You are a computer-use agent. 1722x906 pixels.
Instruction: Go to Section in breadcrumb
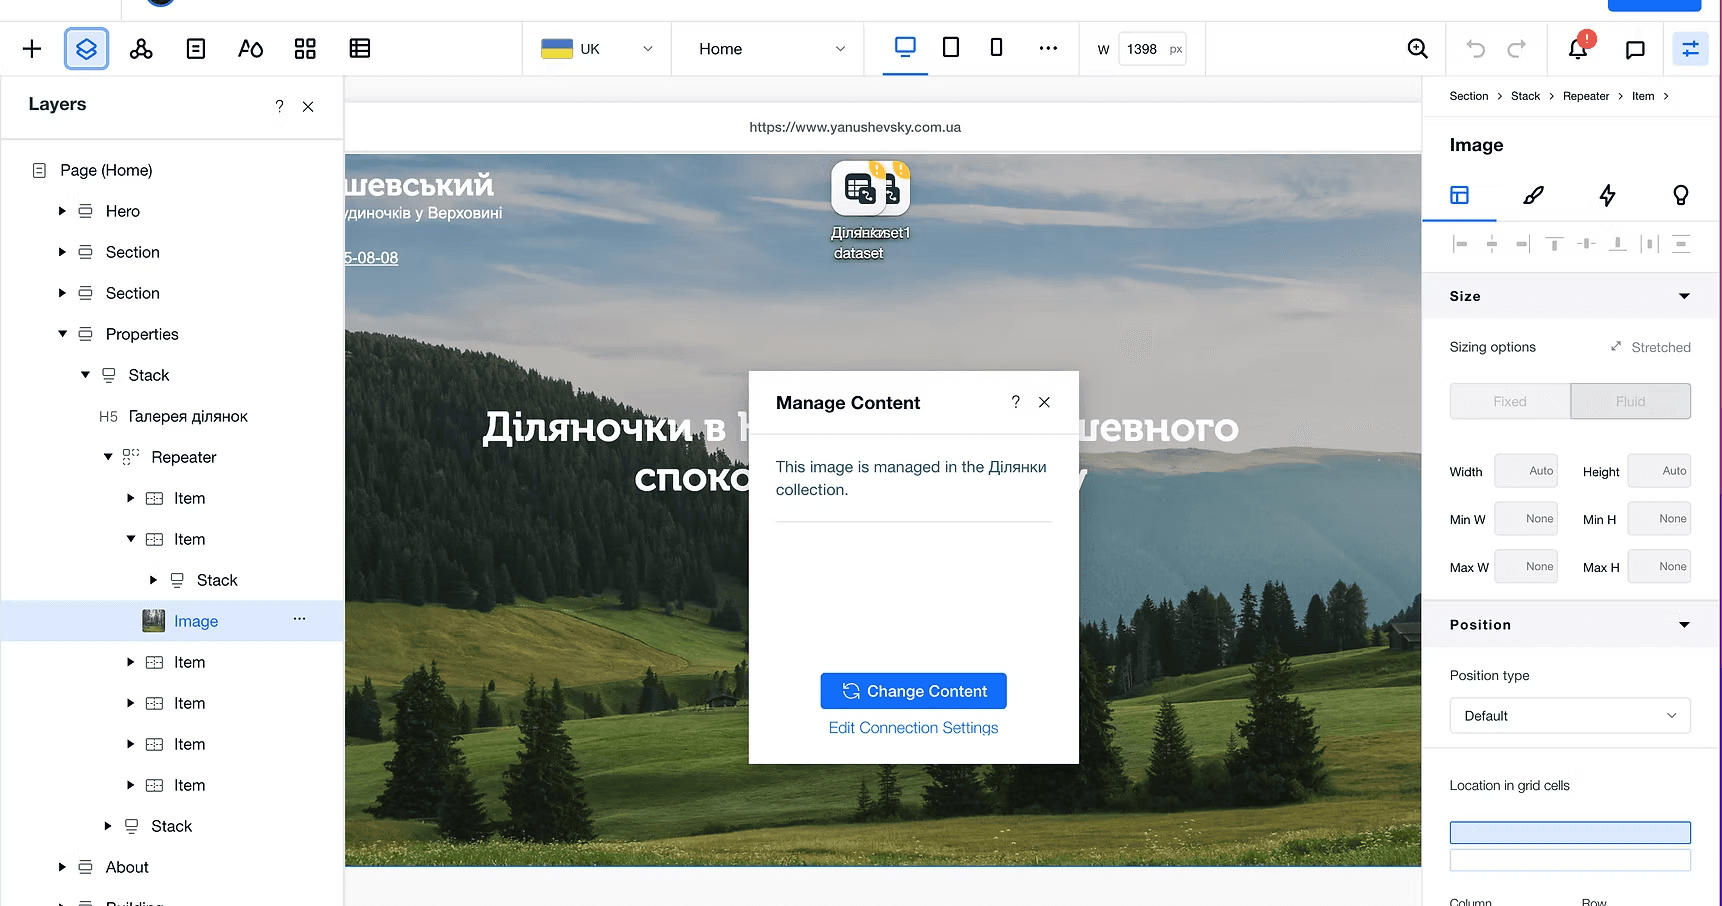pos(1468,96)
